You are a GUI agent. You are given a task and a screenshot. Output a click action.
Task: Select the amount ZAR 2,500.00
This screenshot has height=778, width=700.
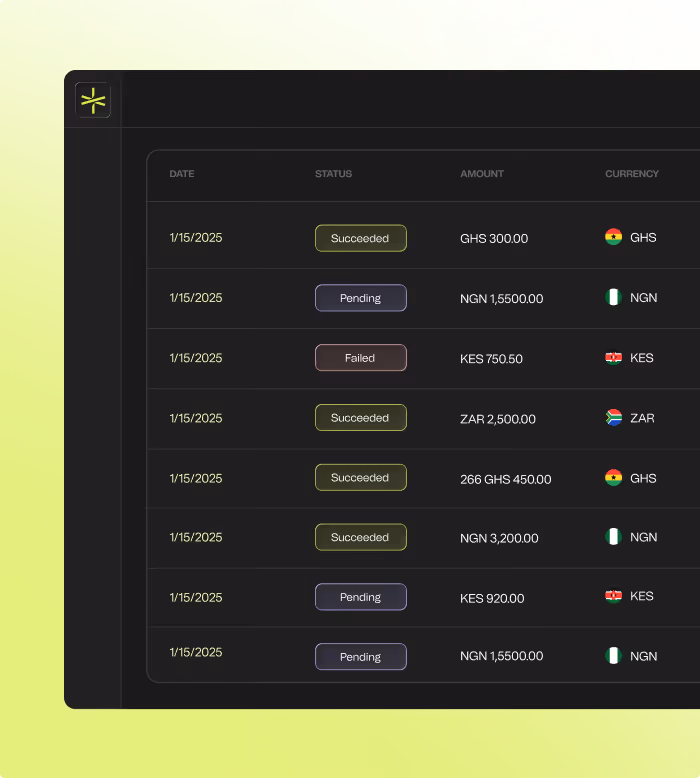pyautogui.click(x=498, y=419)
